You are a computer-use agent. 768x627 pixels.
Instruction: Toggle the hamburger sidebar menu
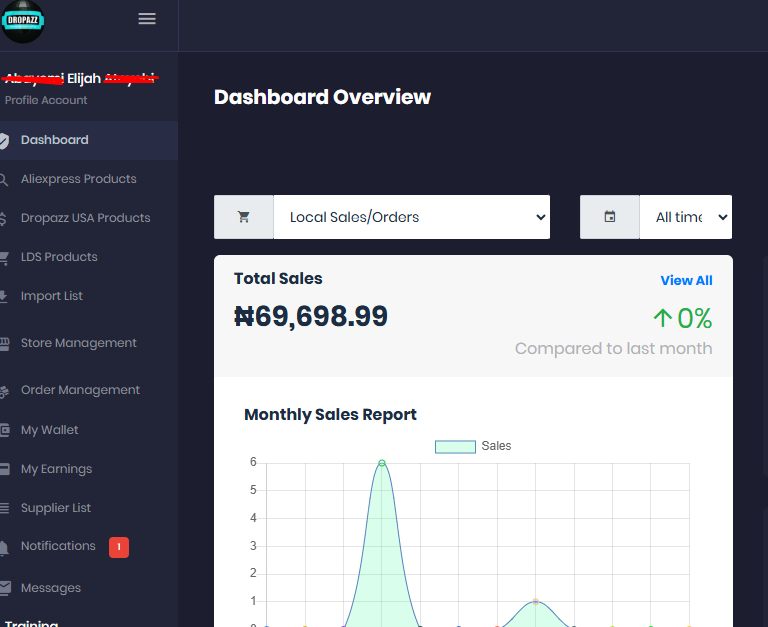coord(147,19)
